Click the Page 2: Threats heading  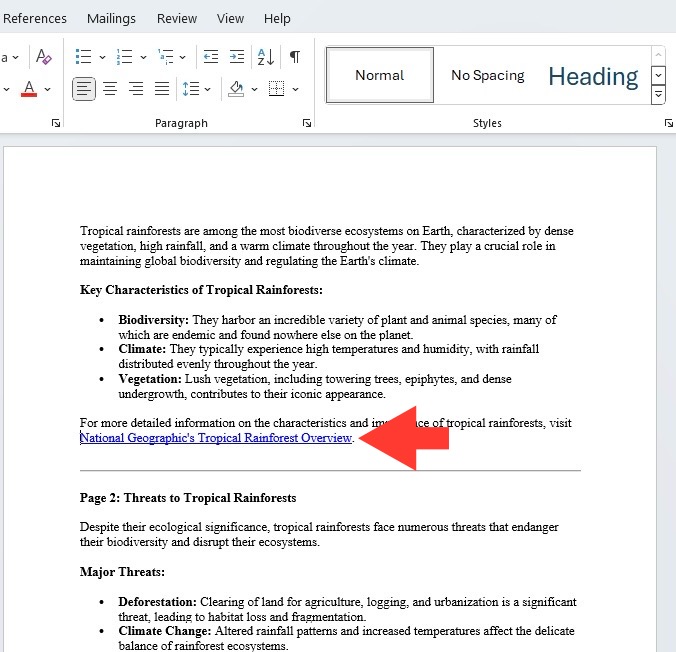188,498
